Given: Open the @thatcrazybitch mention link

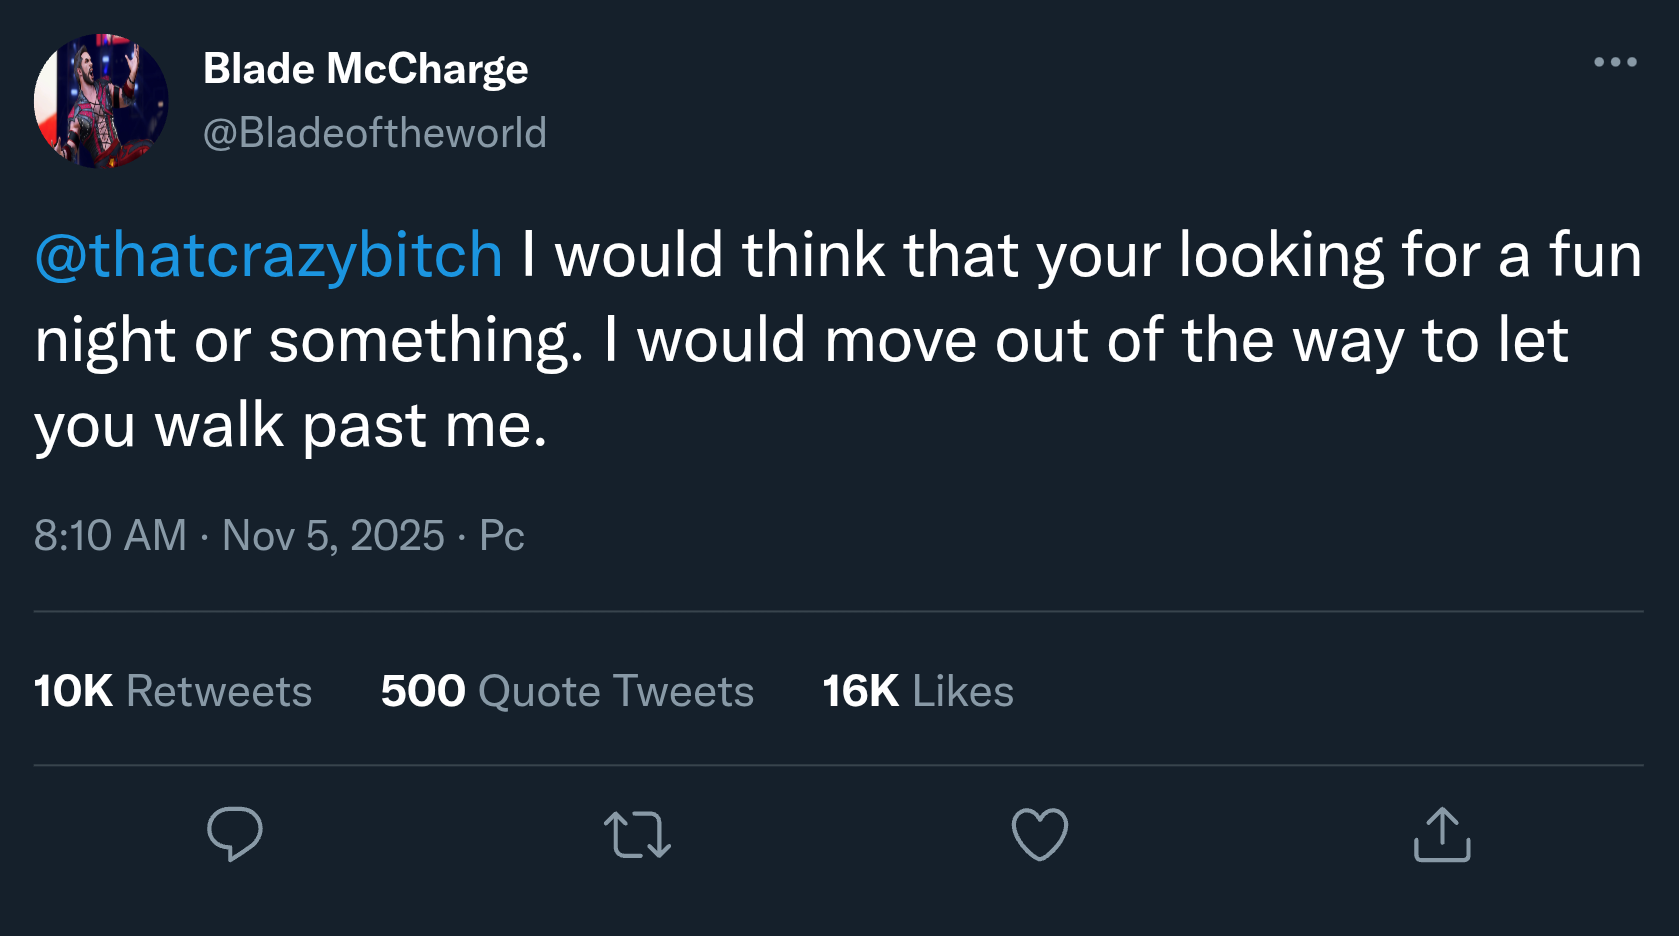Looking at the screenshot, I should coord(264,256).
